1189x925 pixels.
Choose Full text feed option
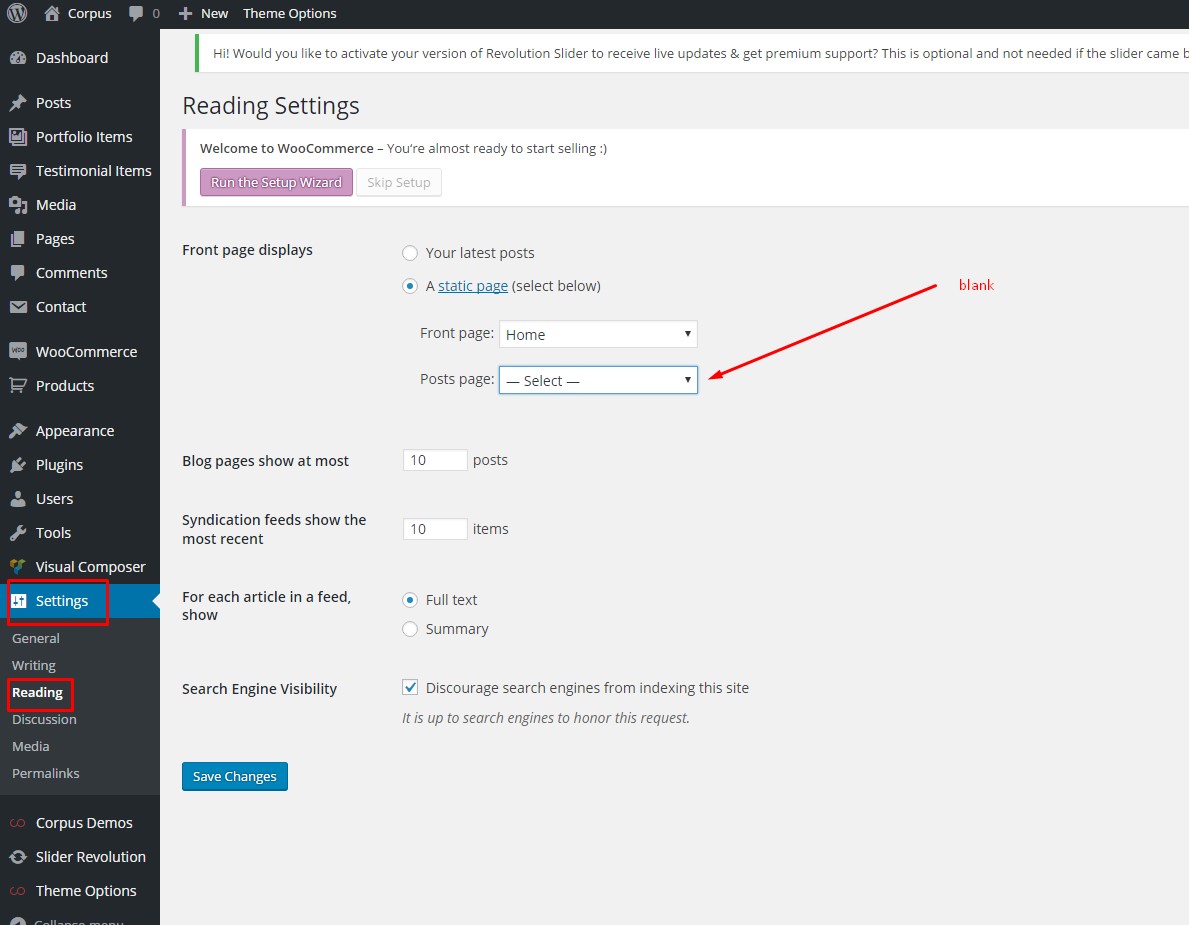coord(409,600)
